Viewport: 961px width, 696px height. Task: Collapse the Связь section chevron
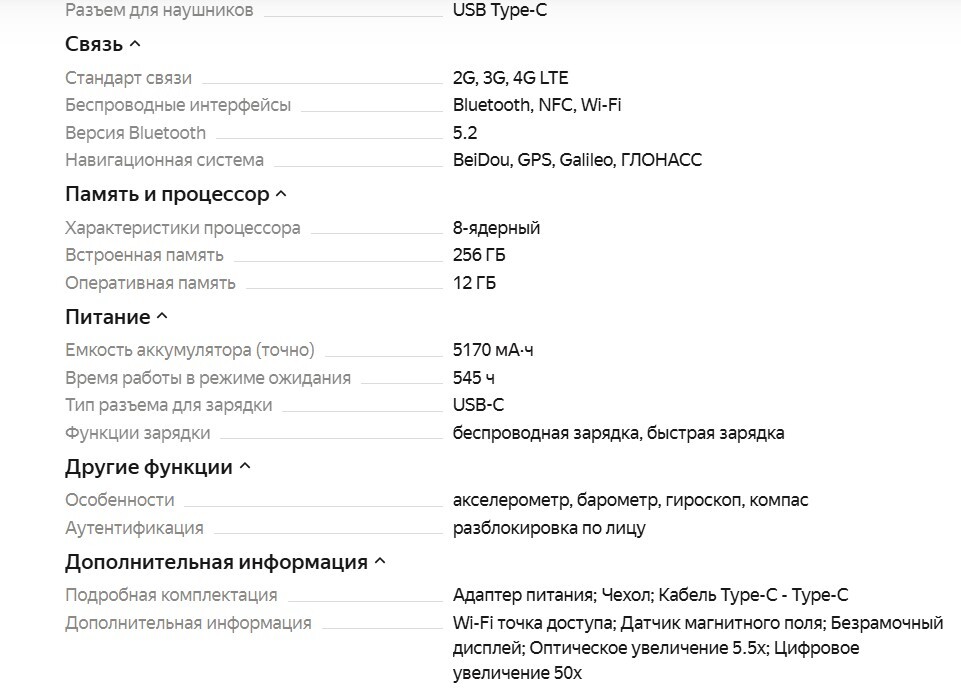pyautogui.click(x=136, y=44)
